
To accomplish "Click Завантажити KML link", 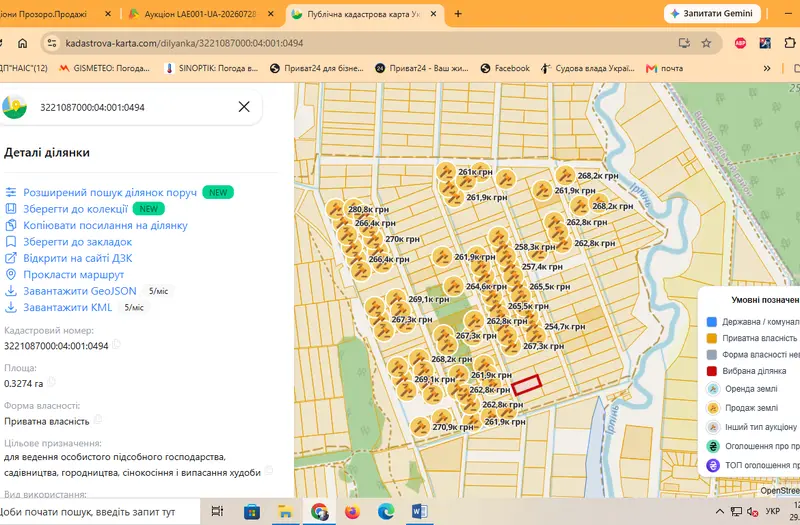I will coord(67,307).
